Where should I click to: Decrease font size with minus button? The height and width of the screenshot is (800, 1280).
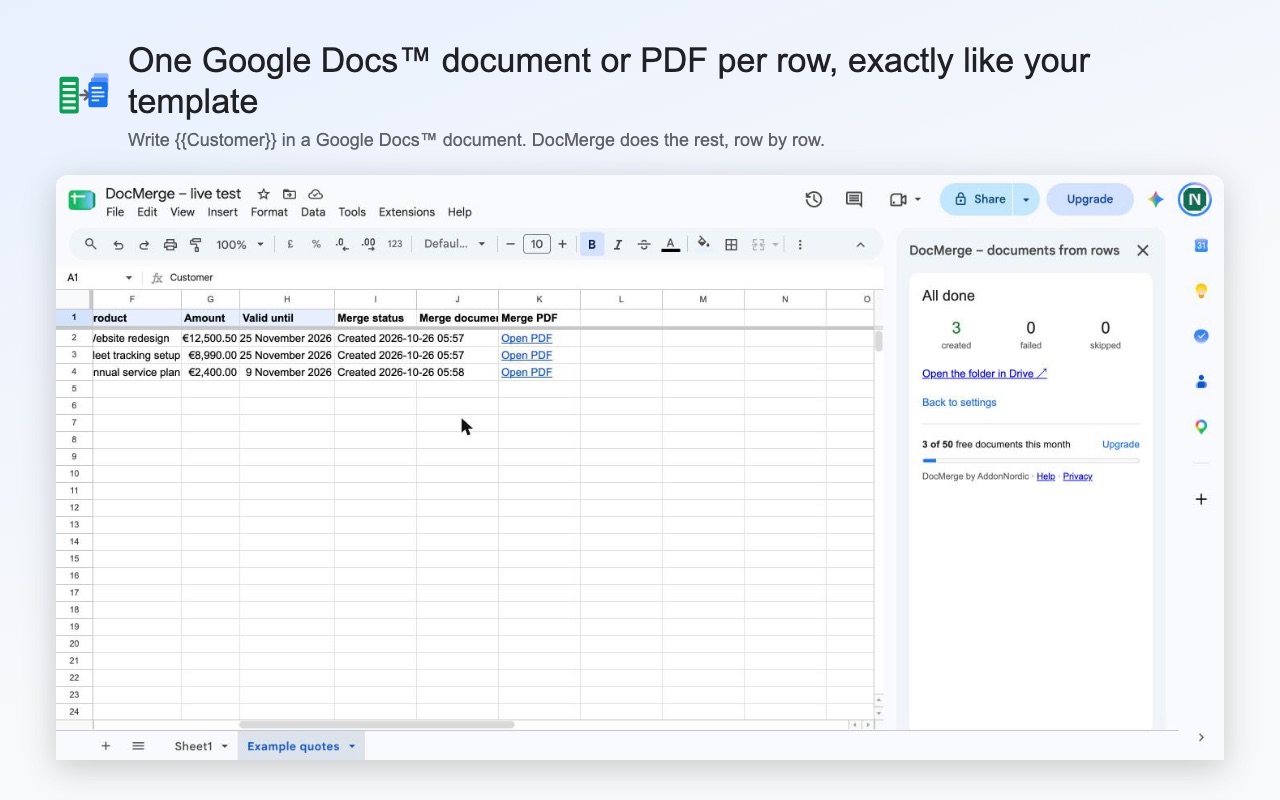pyautogui.click(x=510, y=244)
